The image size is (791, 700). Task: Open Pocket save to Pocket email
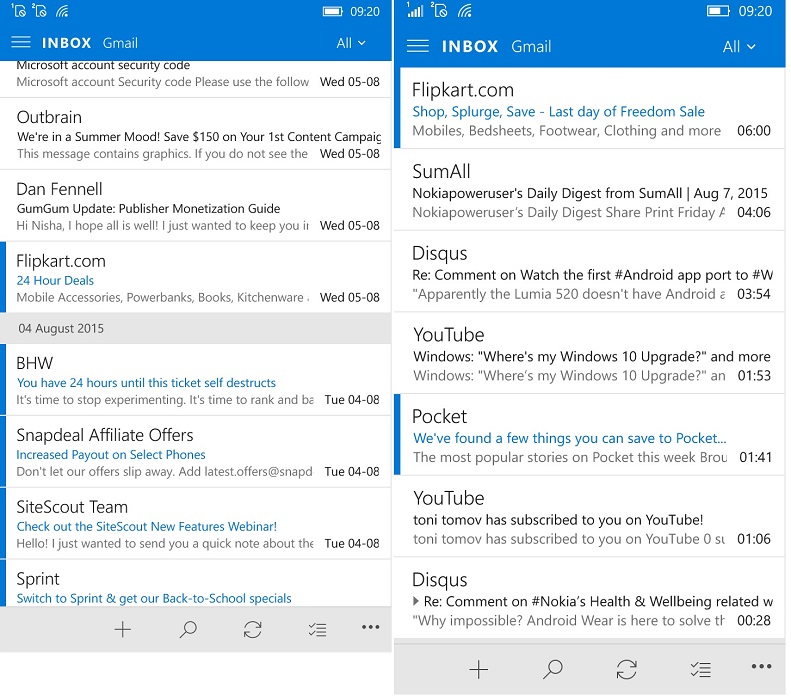coord(590,435)
